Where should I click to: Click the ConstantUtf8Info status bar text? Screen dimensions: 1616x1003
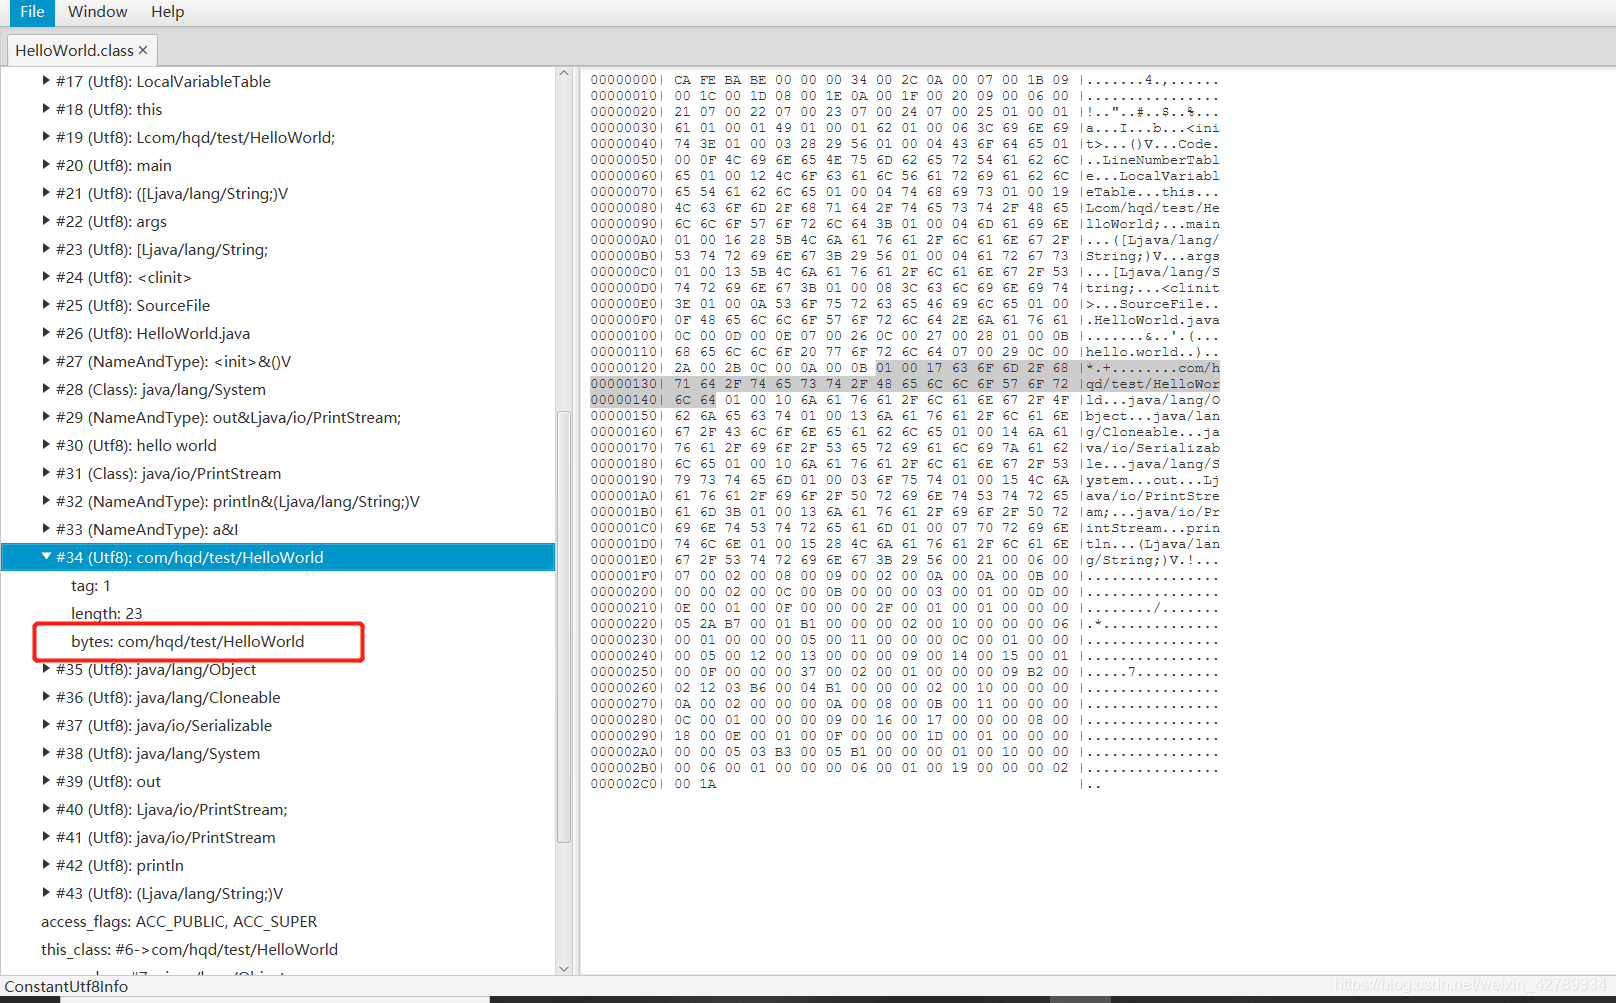(x=66, y=986)
